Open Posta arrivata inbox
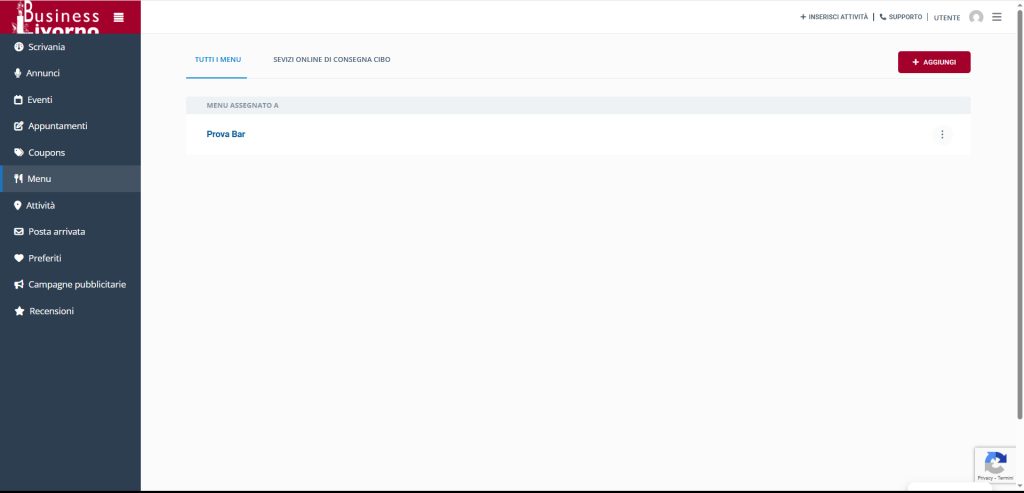The height and width of the screenshot is (493, 1024). coord(56,232)
